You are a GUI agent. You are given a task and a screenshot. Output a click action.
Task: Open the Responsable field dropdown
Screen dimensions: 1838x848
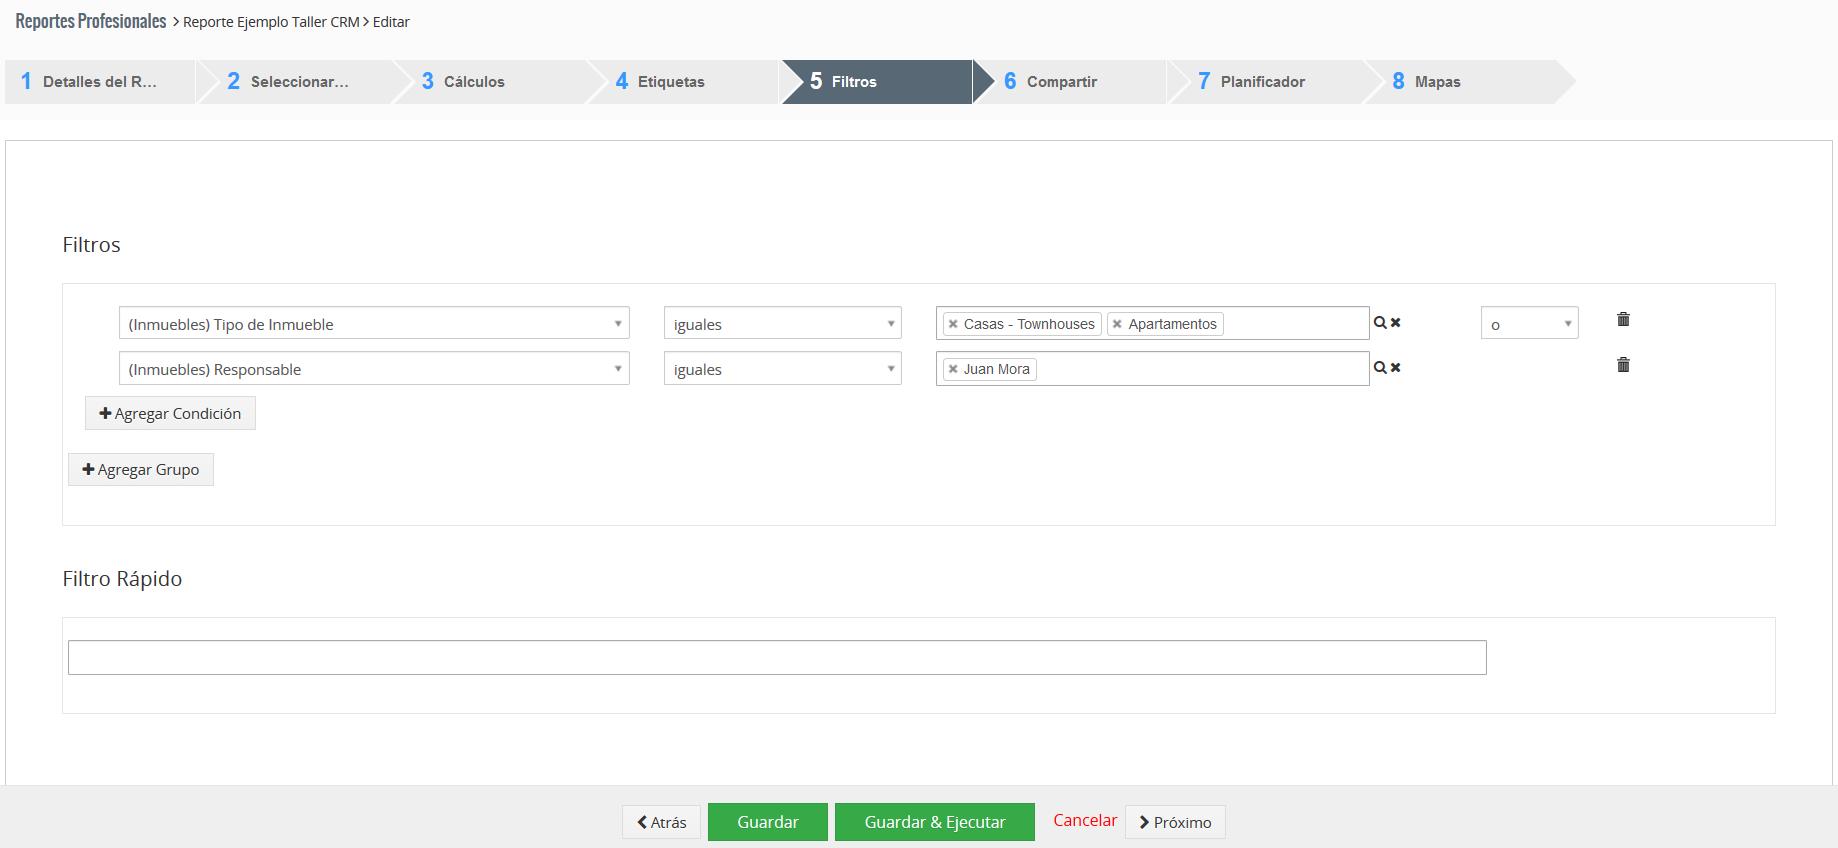(x=373, y=368)
